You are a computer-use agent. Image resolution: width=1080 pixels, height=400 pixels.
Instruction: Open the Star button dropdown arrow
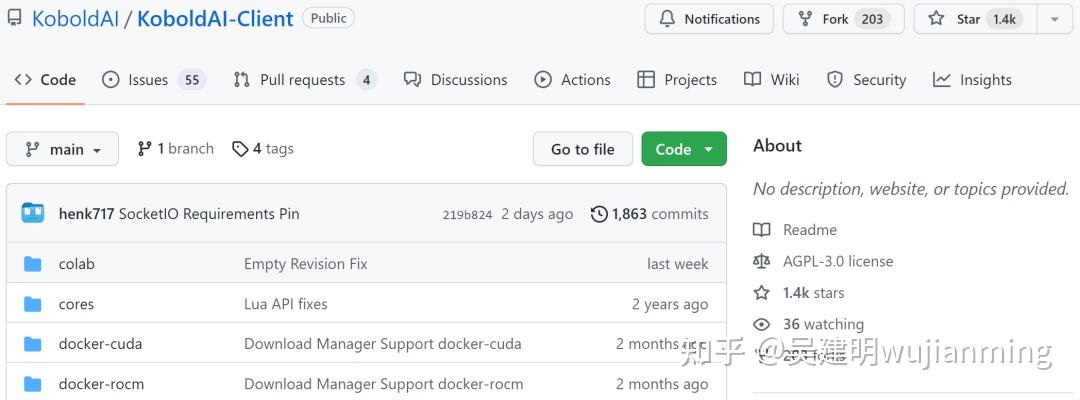coord(1054,19)
